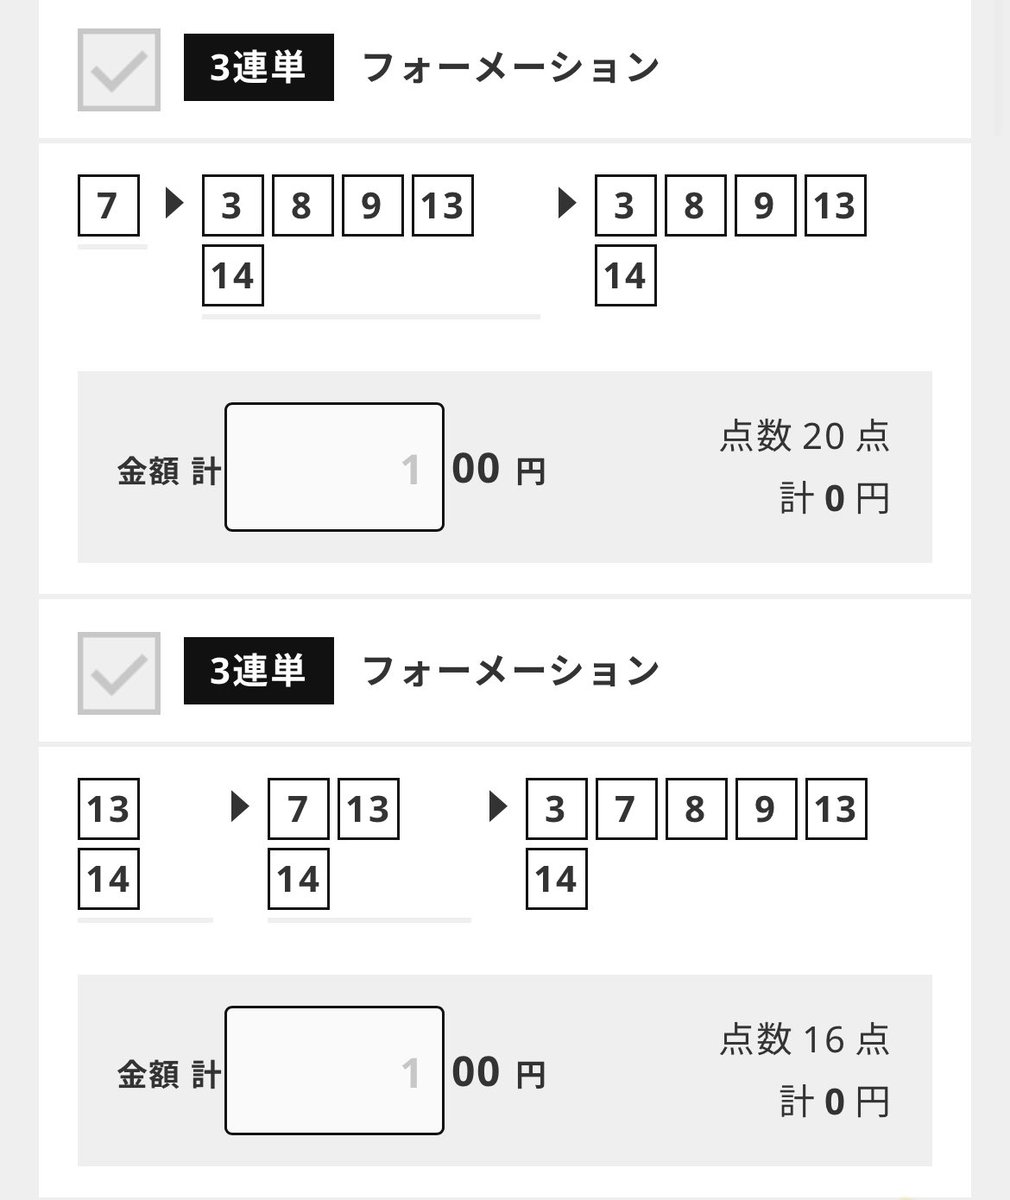Tick the checkbox of the bottom 3連単 bet
Screen dimensions: 1010x1200
point(119,673)
